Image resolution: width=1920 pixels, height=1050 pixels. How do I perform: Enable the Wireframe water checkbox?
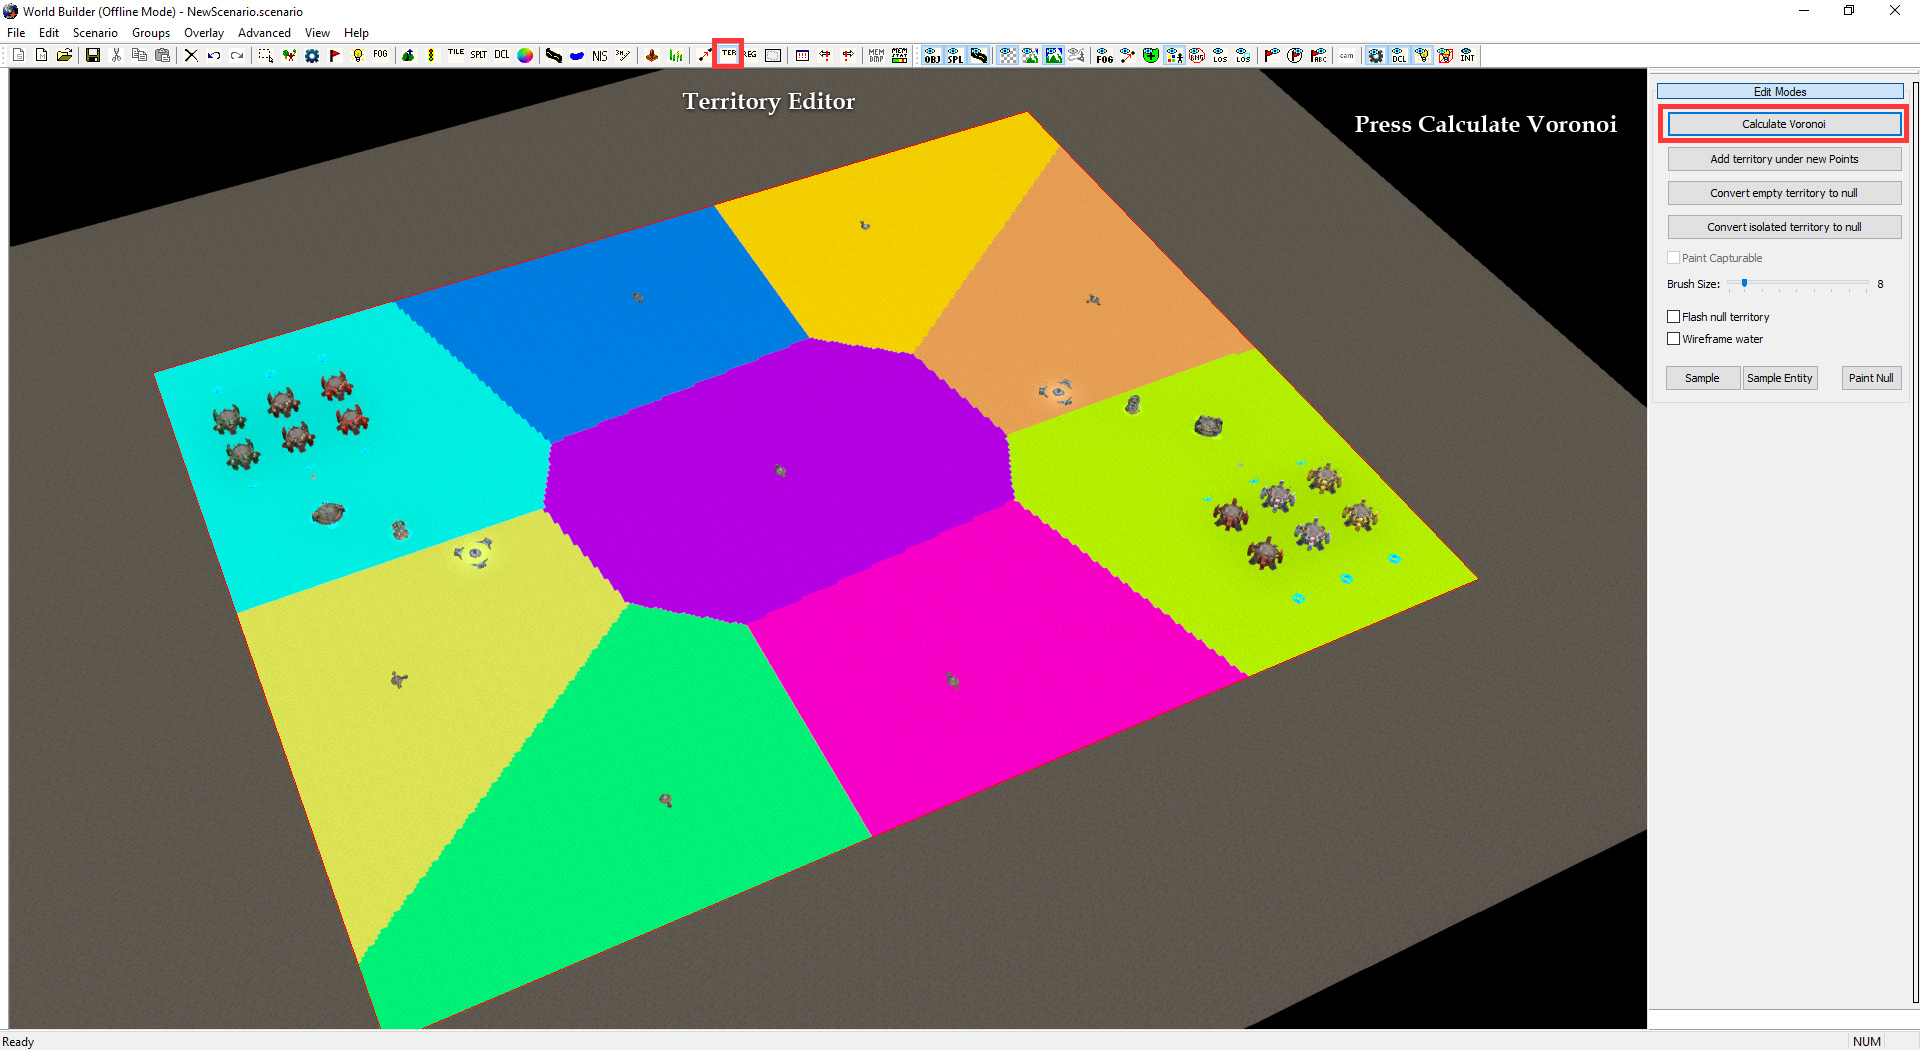pos(1673,339)
